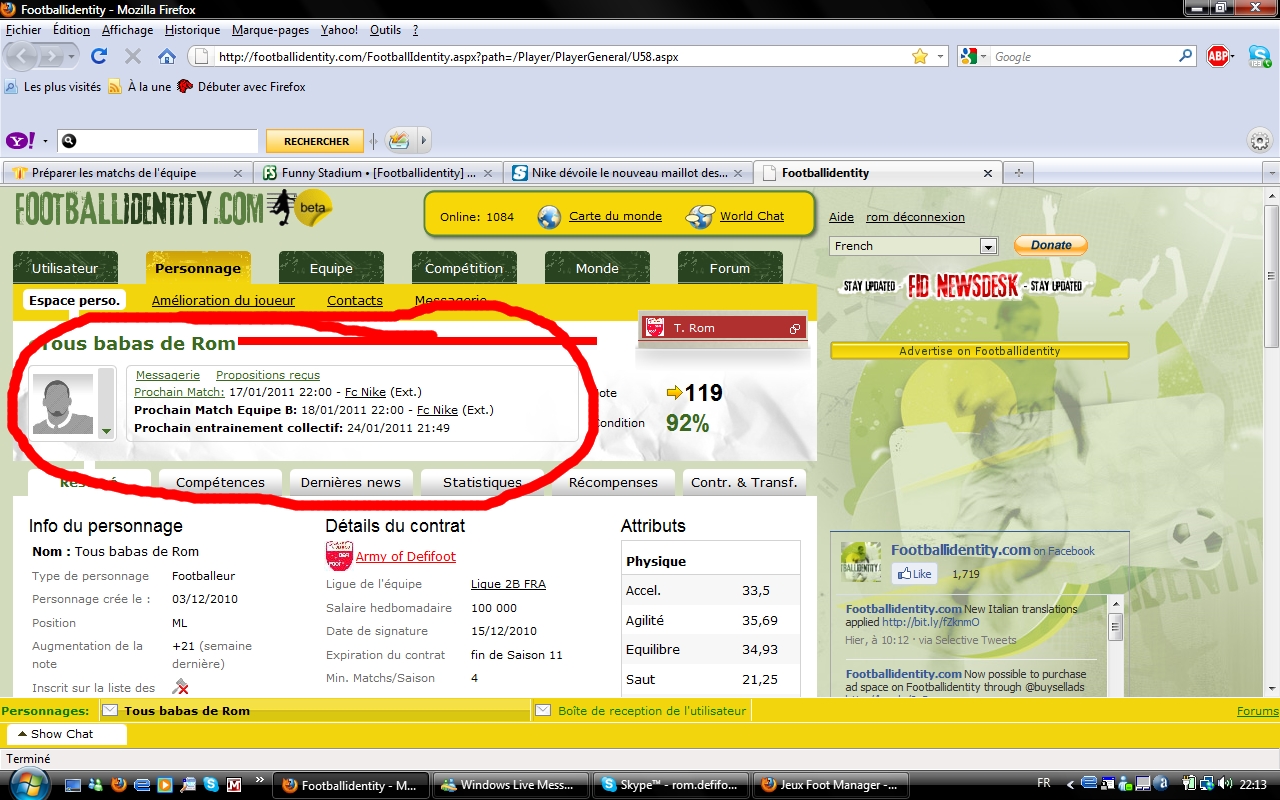This screenshot has height=800, width=1280.
Task: Open the Carte du monde link
Action: (x=615, y=216)
